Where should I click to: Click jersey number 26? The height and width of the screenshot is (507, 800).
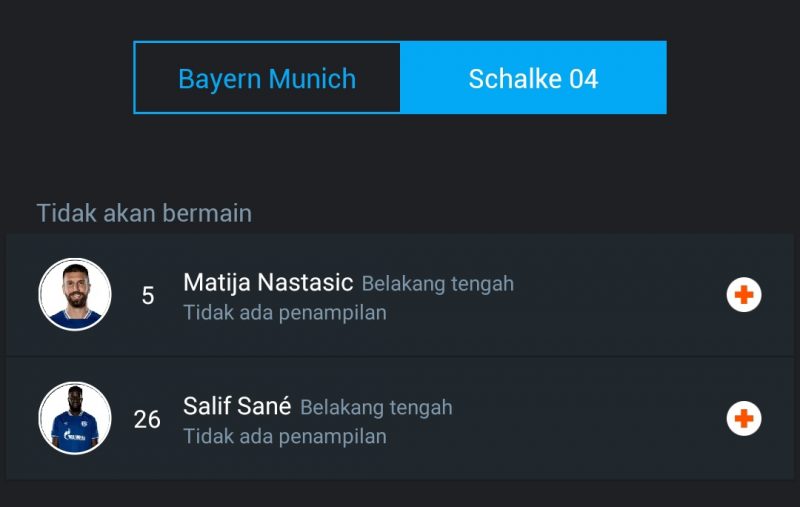tap(147, 420)
